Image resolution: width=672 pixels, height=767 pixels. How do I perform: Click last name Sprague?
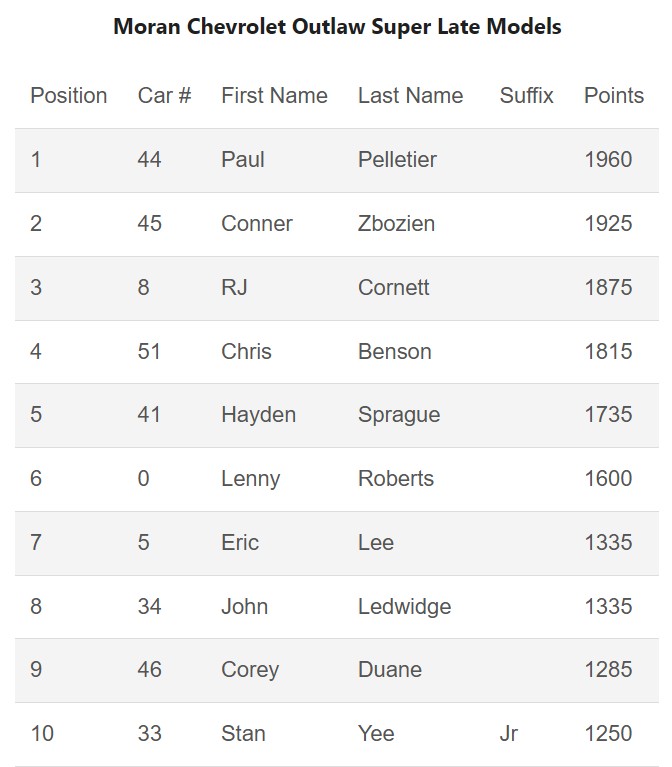[398, 415]
